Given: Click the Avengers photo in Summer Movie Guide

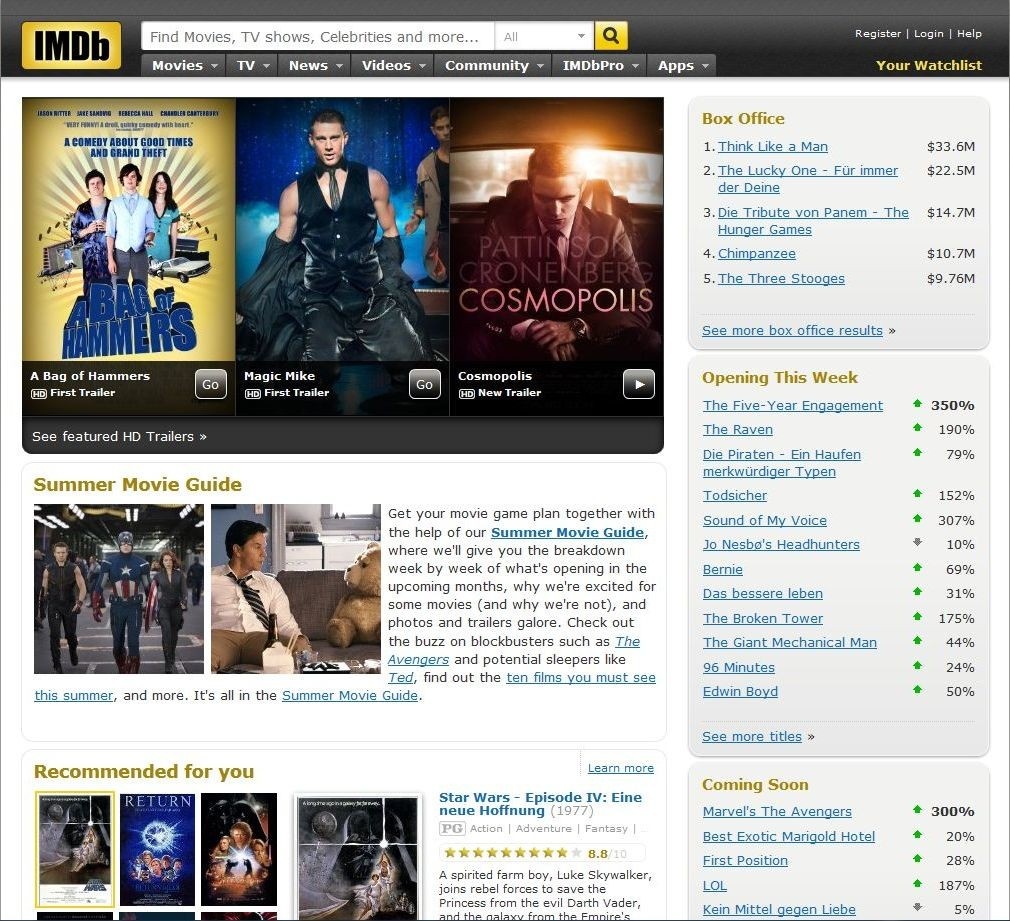Looking at the screenshot, I should coord(119,589).
